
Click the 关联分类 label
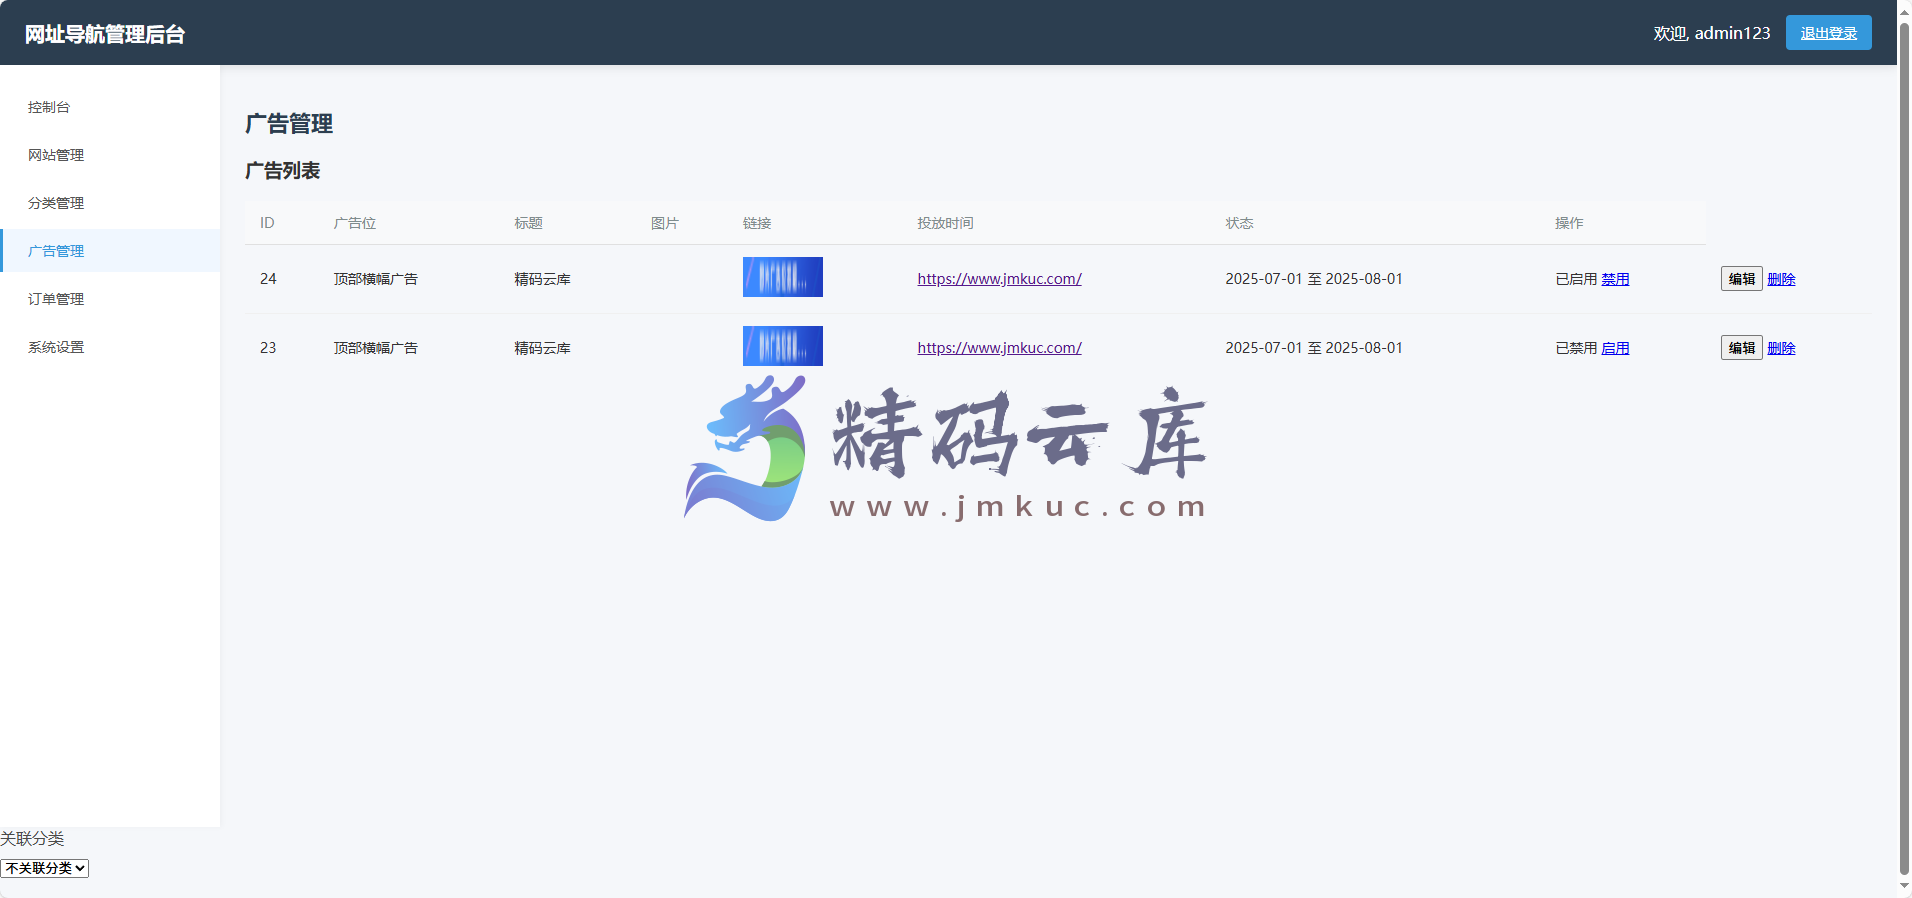(32, 838)
